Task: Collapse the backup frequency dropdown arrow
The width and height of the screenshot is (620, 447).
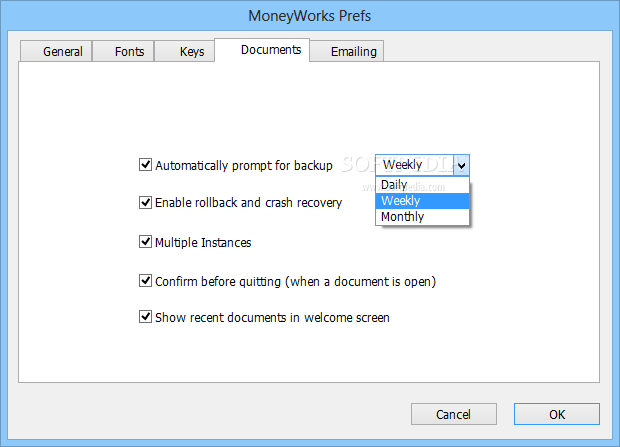Action: coord(461,165)
